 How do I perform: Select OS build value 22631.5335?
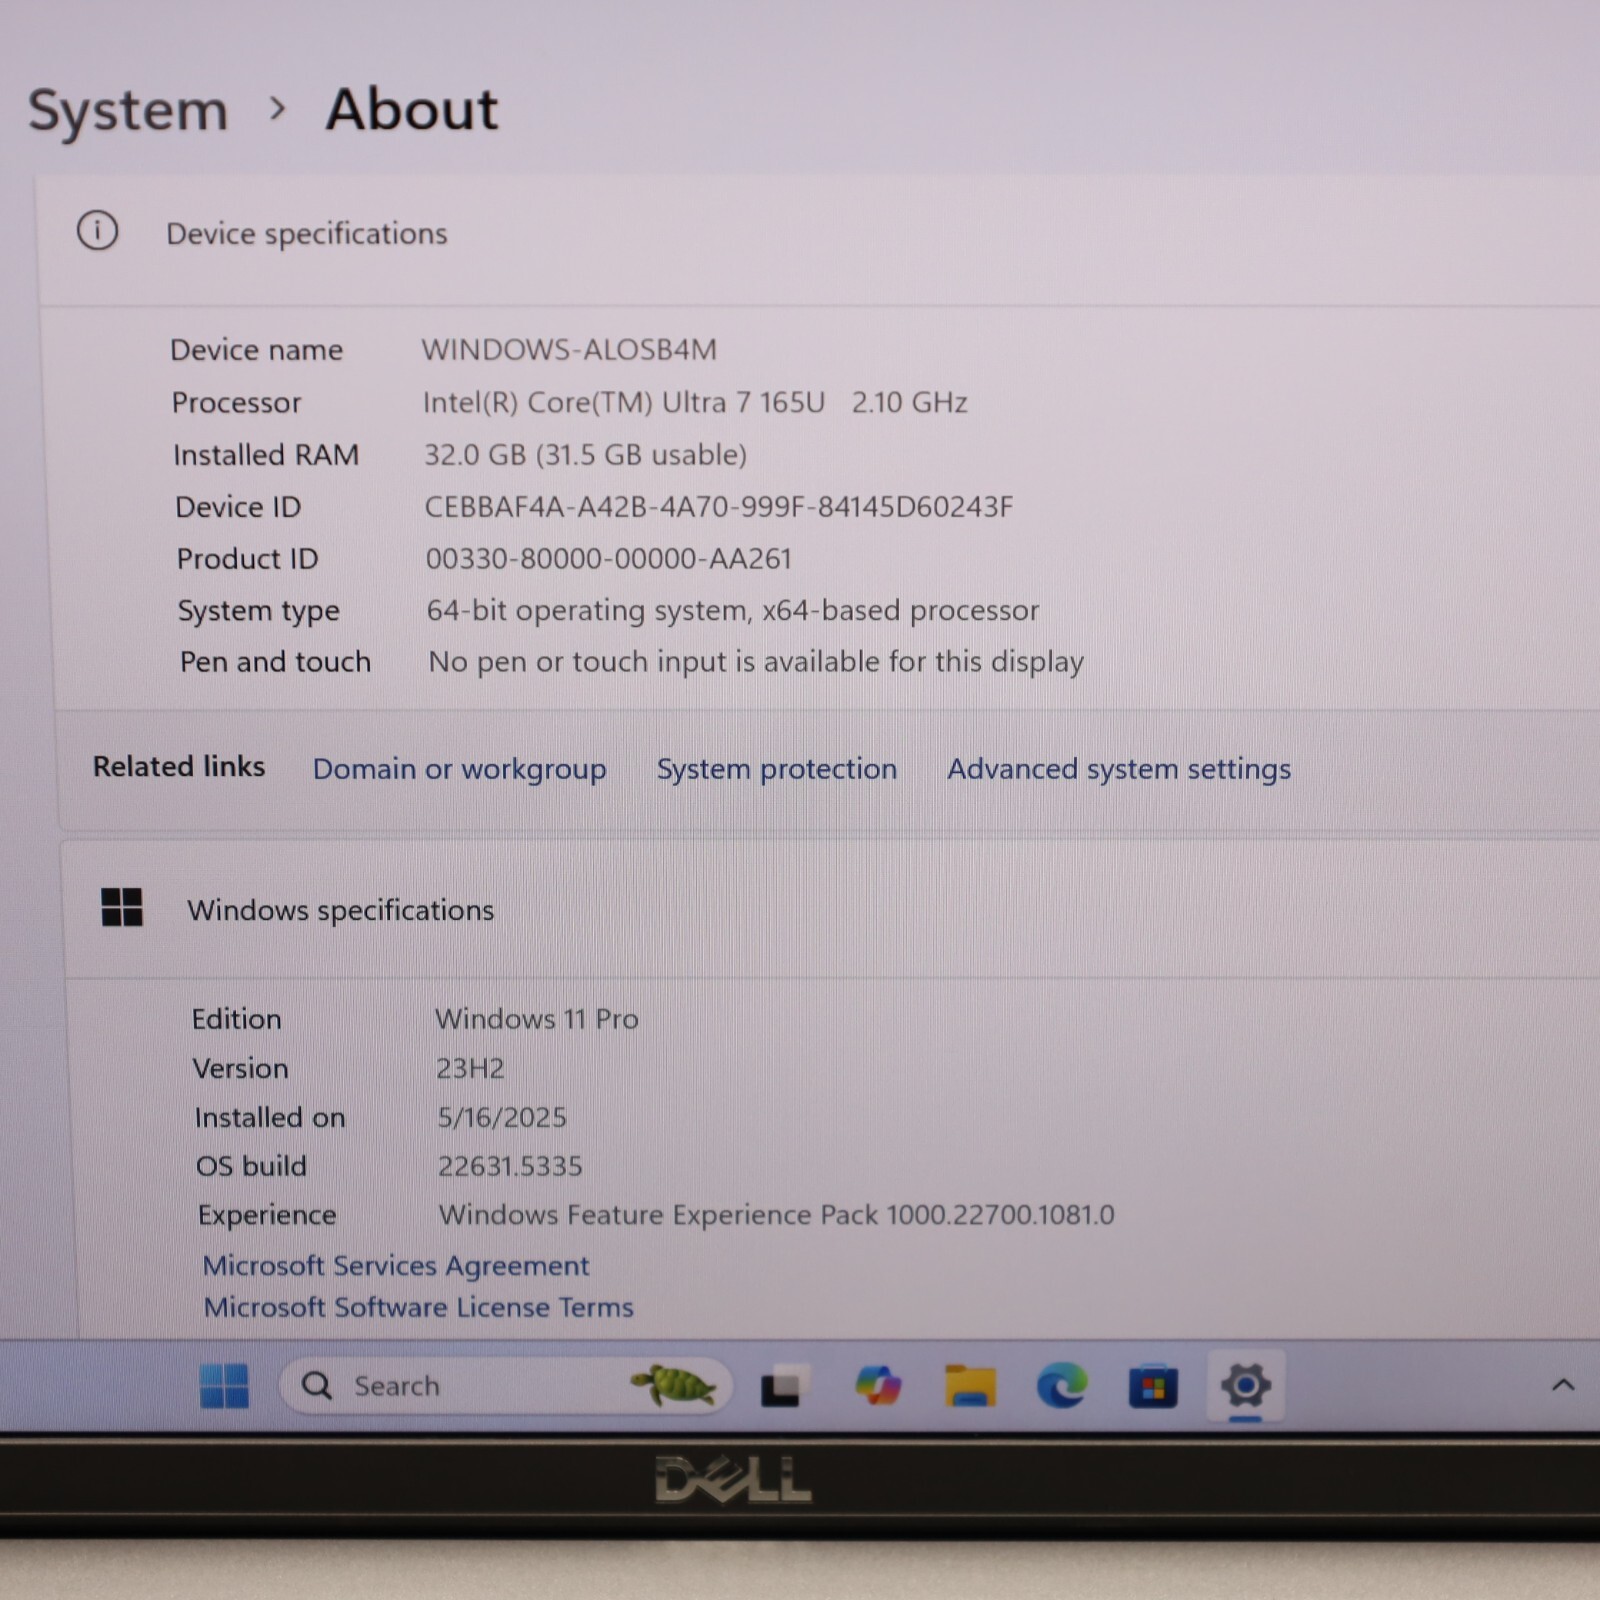click(x=510, y=1166)
